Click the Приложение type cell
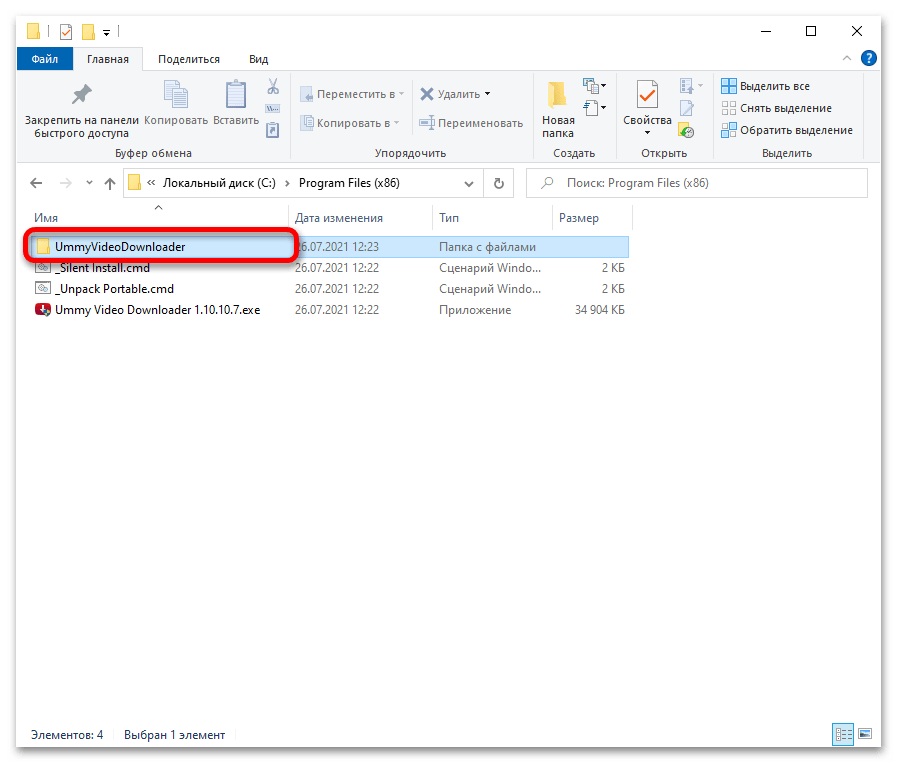The width and height of the screenshot is (897, 763). coord(475,310)
